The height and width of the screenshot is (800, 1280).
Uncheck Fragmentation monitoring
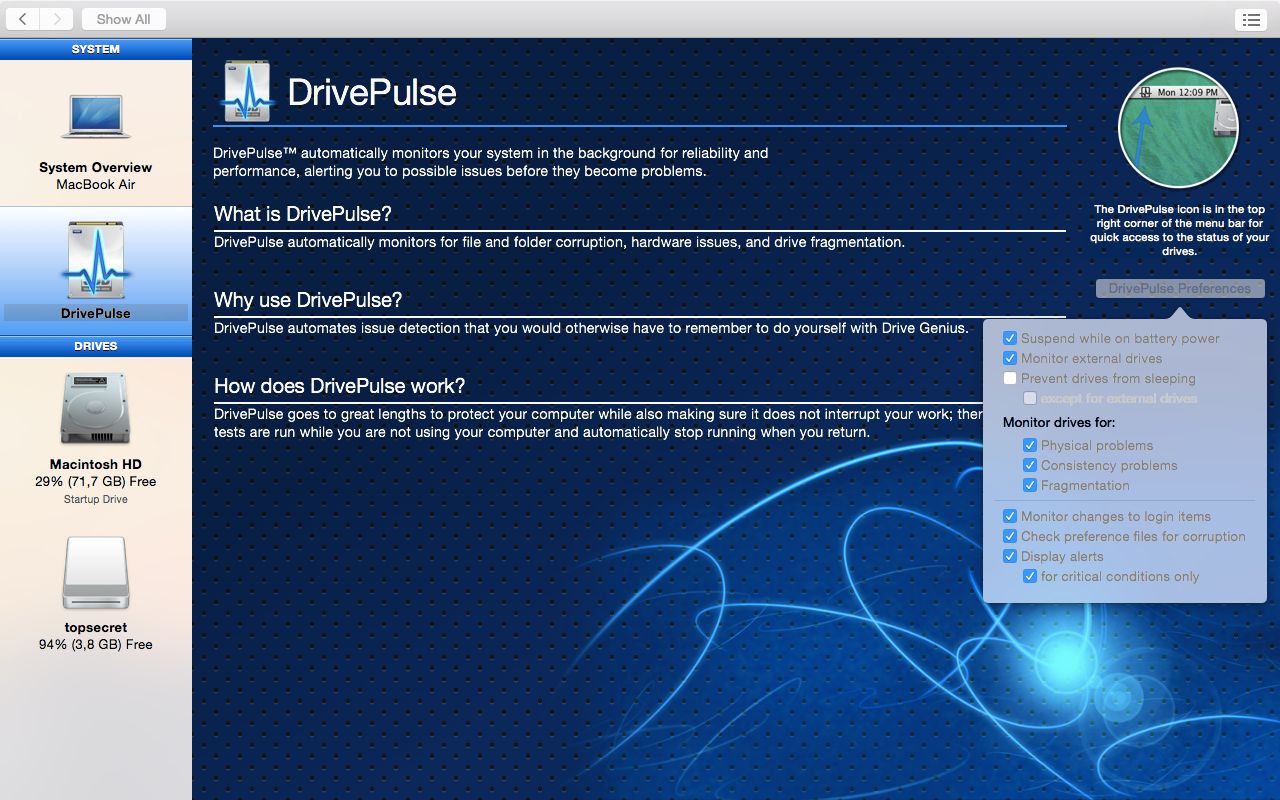1030,485
